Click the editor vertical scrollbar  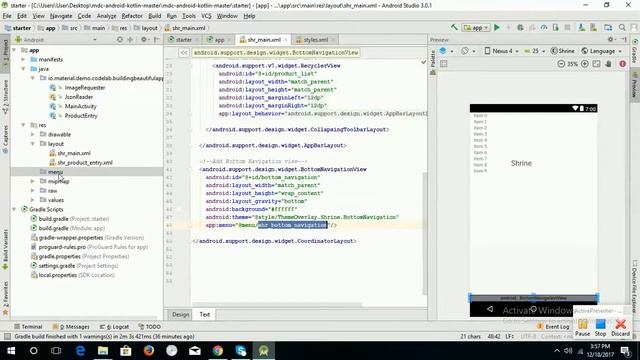coord(424,233)
